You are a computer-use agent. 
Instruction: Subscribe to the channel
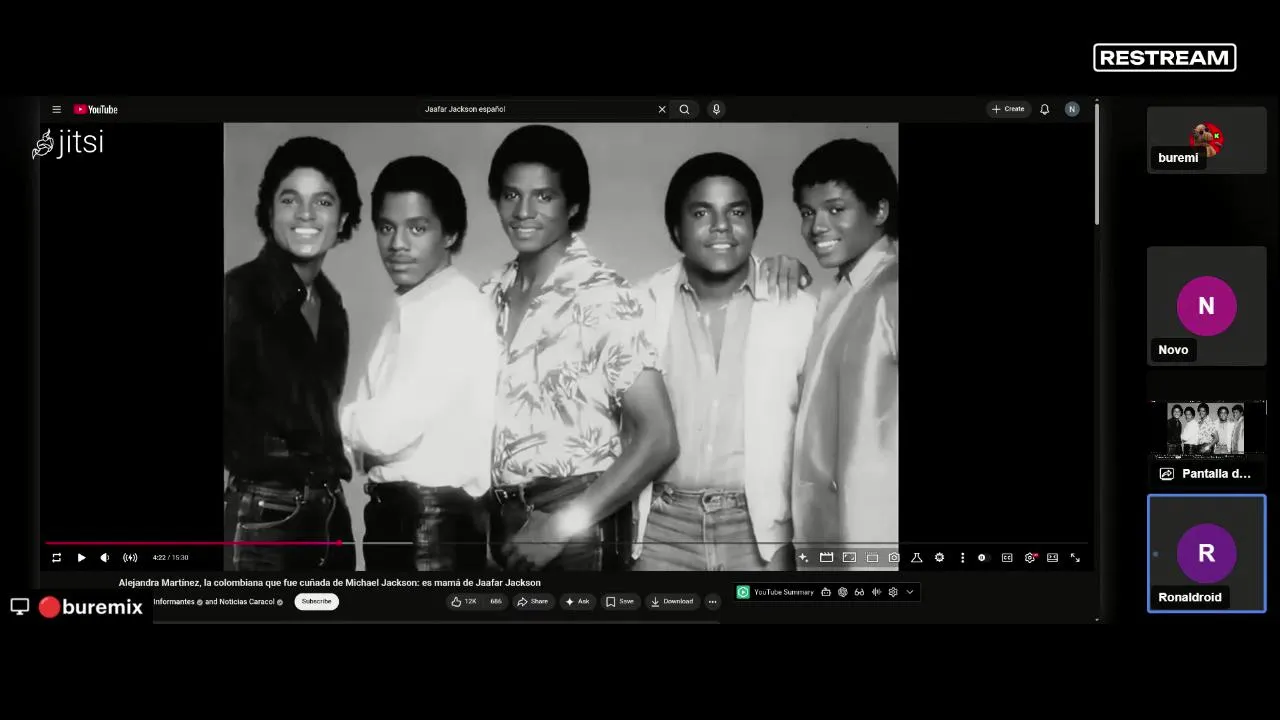pos(316,601)
